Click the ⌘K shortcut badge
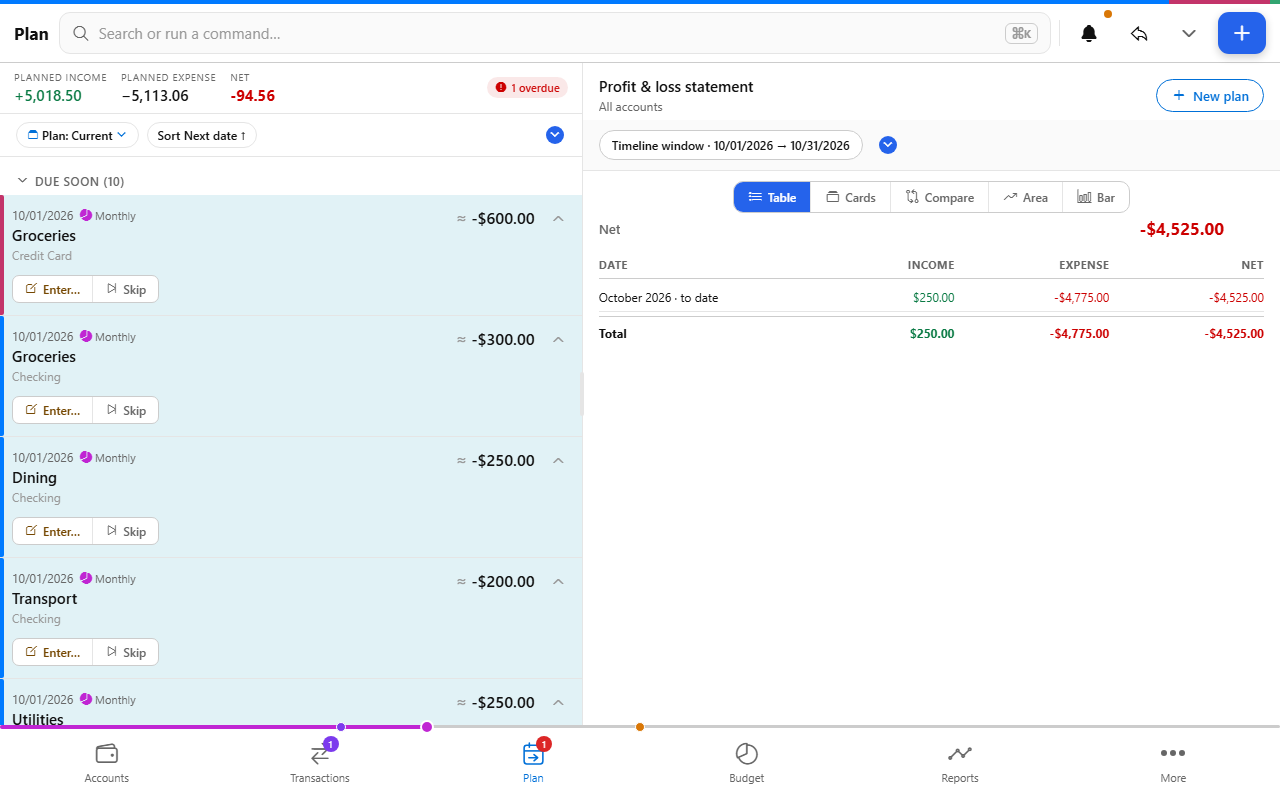The width and height of the screenshot is (1280, 800). 1021,33
